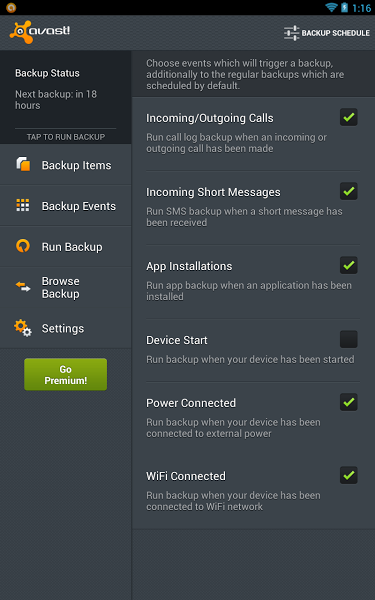Screen dimensions: 375x600
Task: Enable the Device Start checkbox
Action: pyautogui.click(x=349, y=339)
